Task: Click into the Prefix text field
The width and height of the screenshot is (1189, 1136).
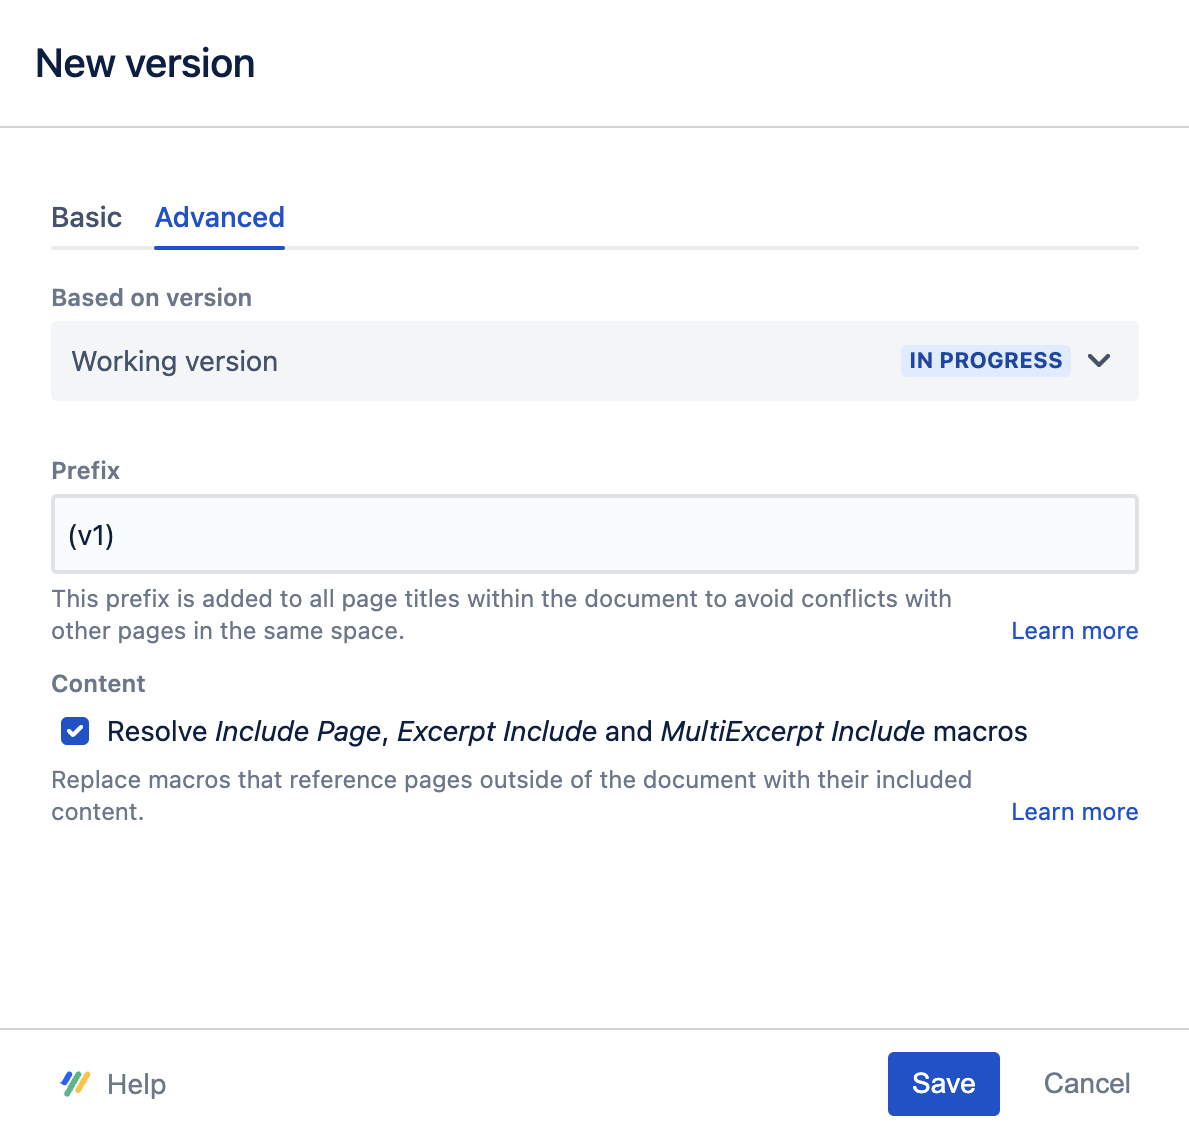Action: tap(594, 535)
